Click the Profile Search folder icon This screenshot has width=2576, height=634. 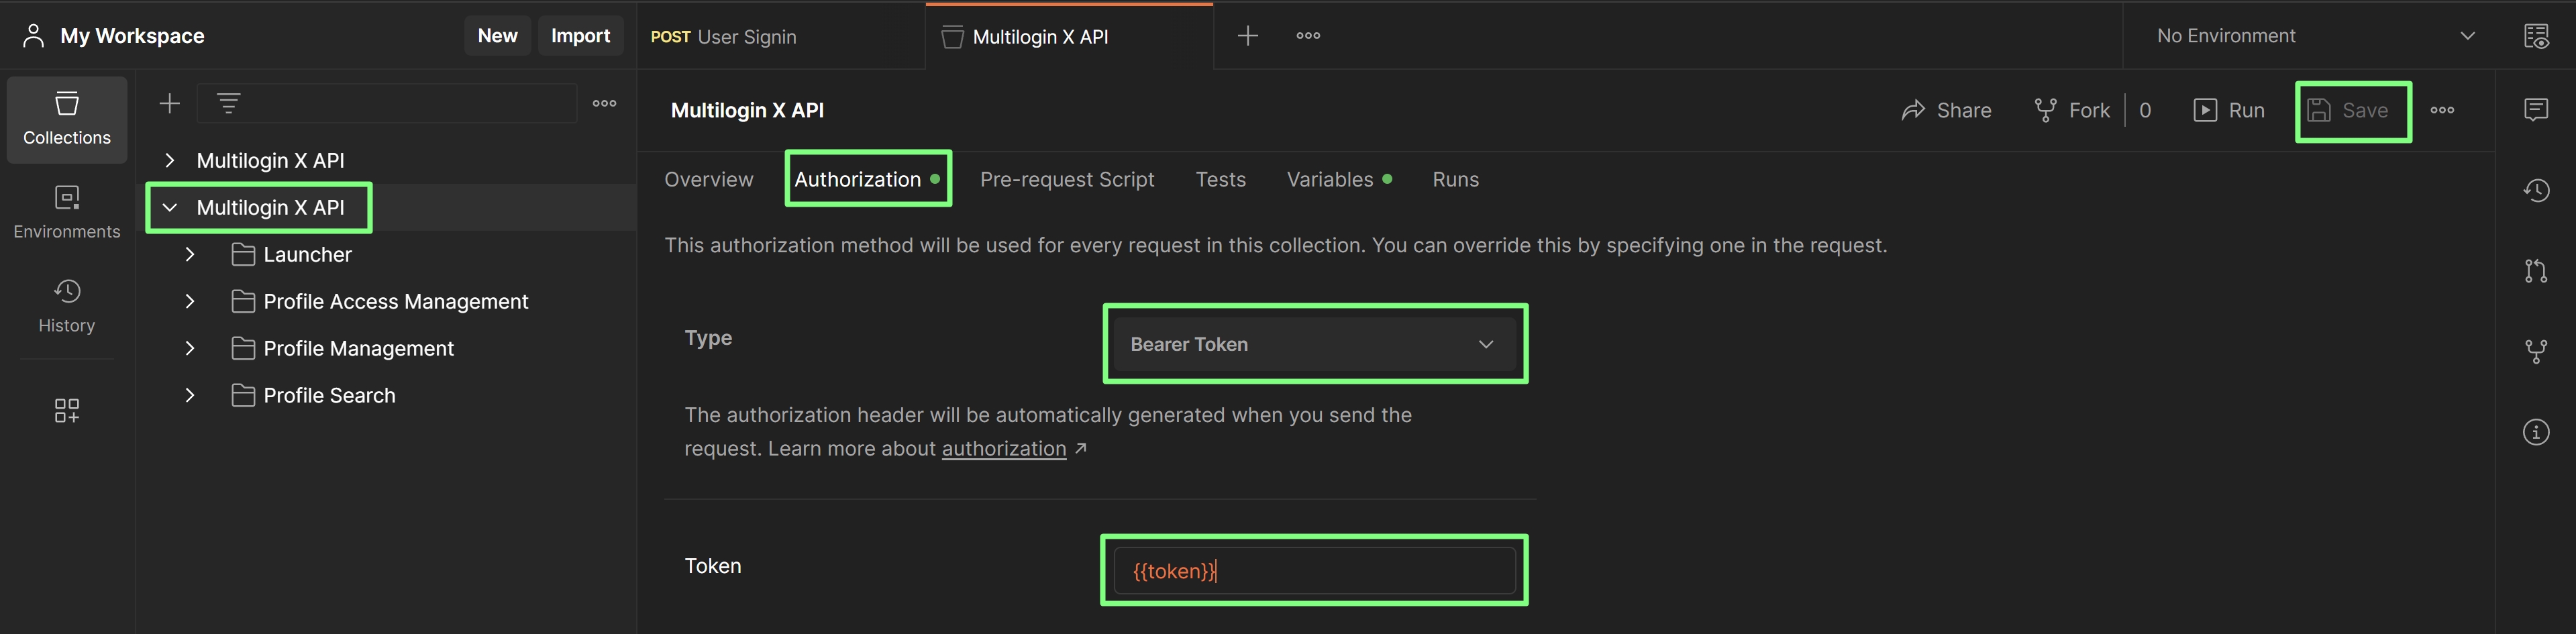[x=243, y=396]
